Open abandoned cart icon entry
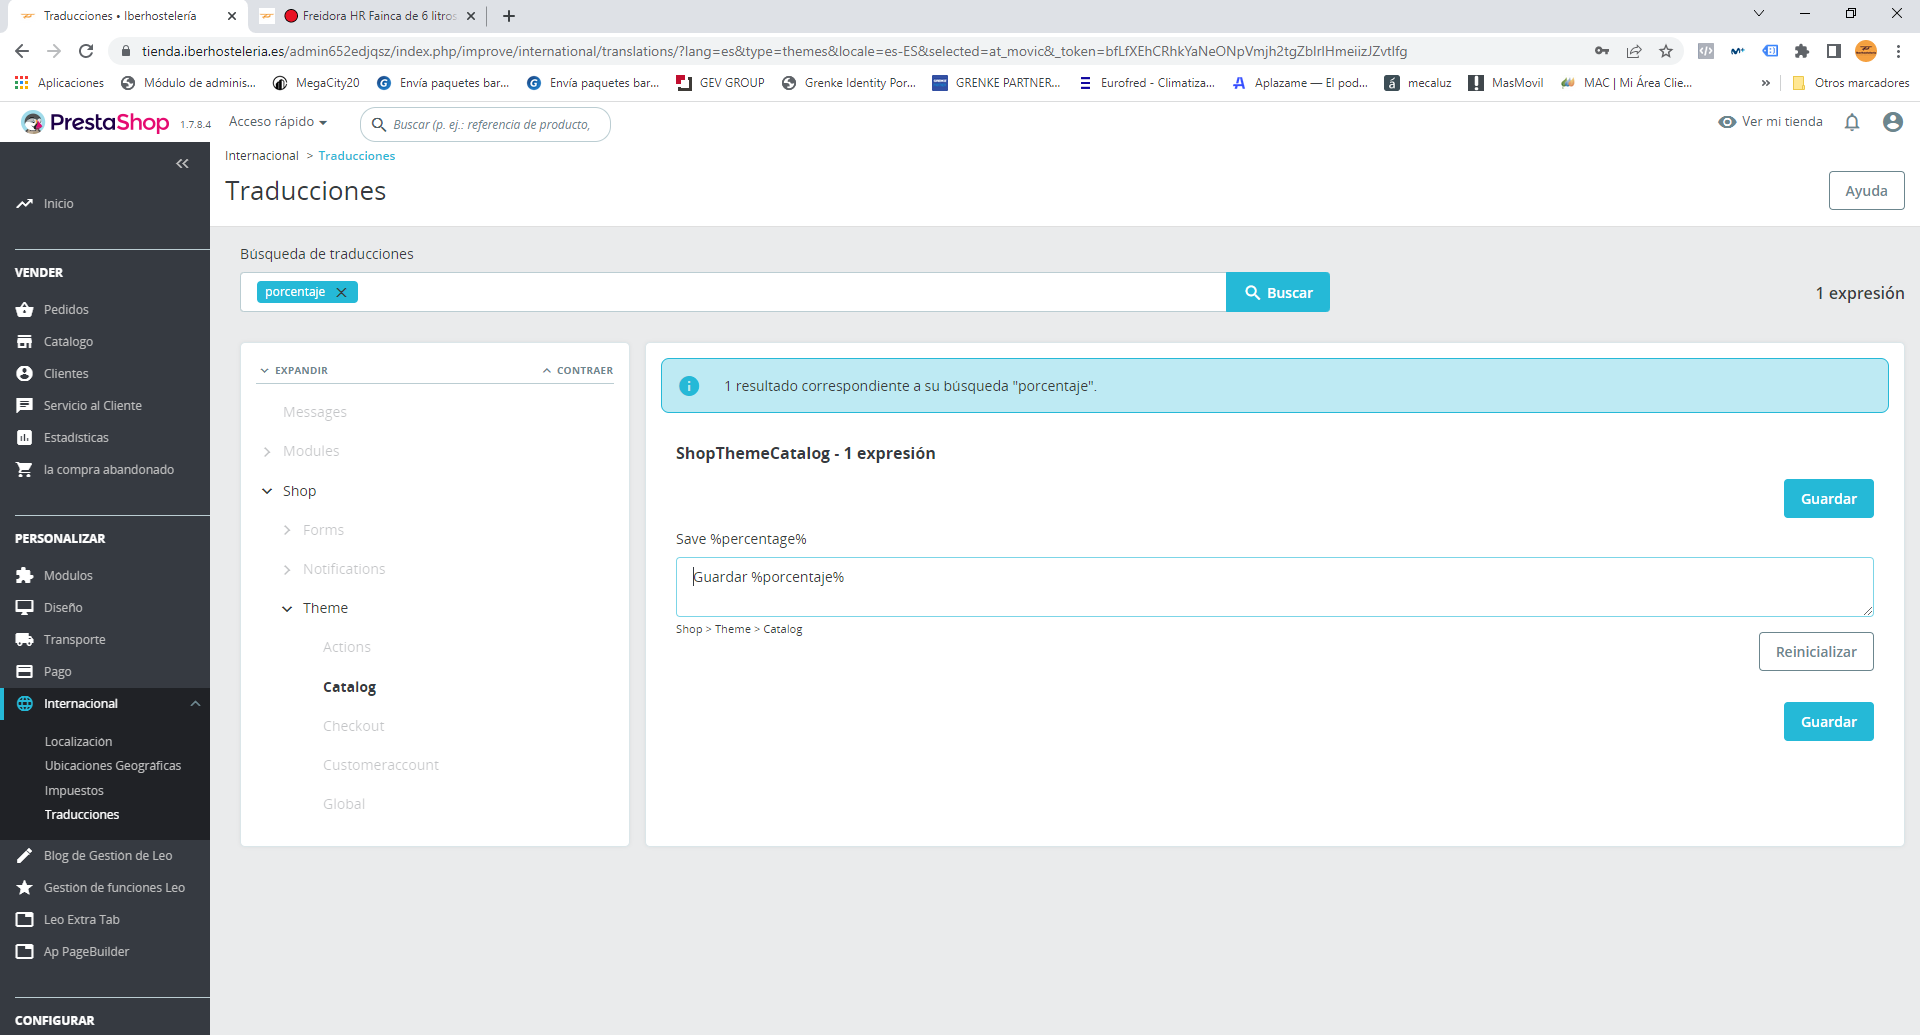 [25, 470]
